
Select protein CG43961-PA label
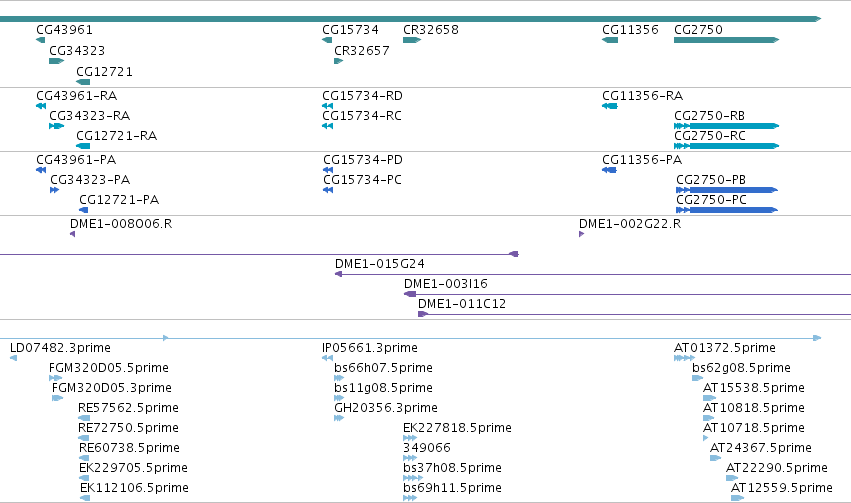click(x=76, y=160)
